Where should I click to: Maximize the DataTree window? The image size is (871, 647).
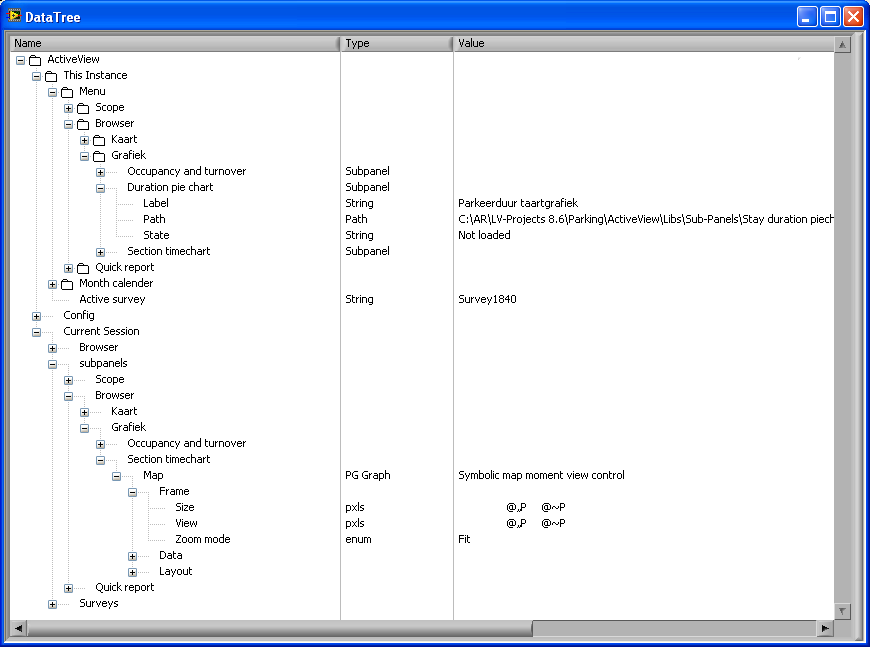pos(830,17)
